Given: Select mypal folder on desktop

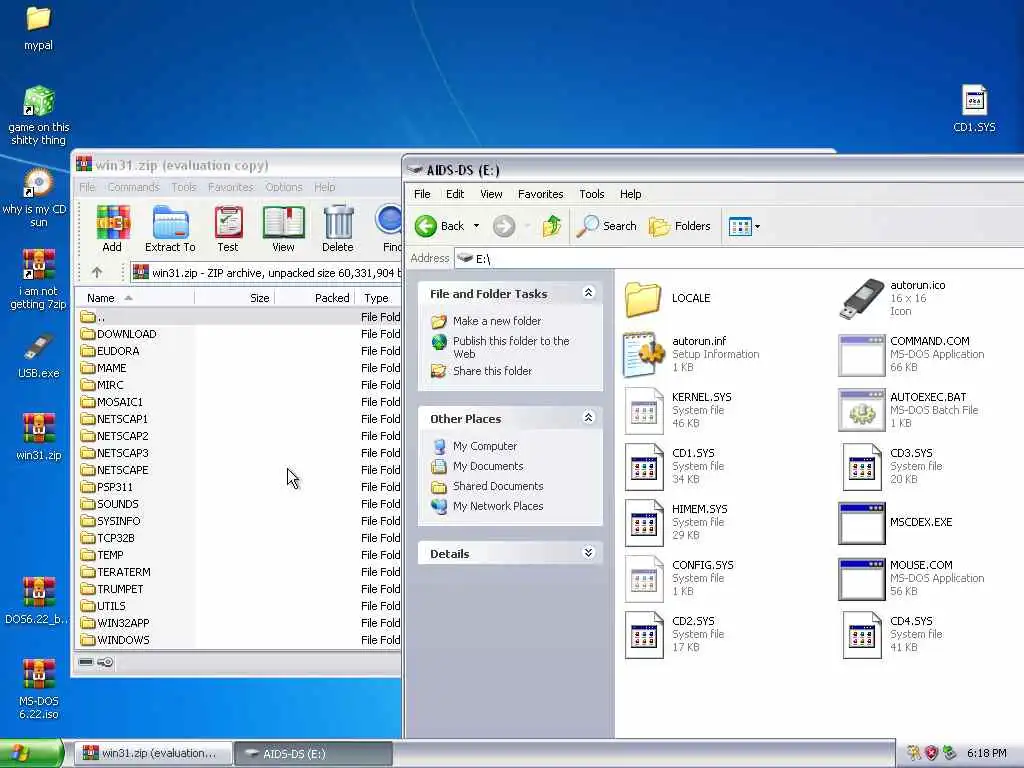Looking at the screenshot, I should click(38, 27).
